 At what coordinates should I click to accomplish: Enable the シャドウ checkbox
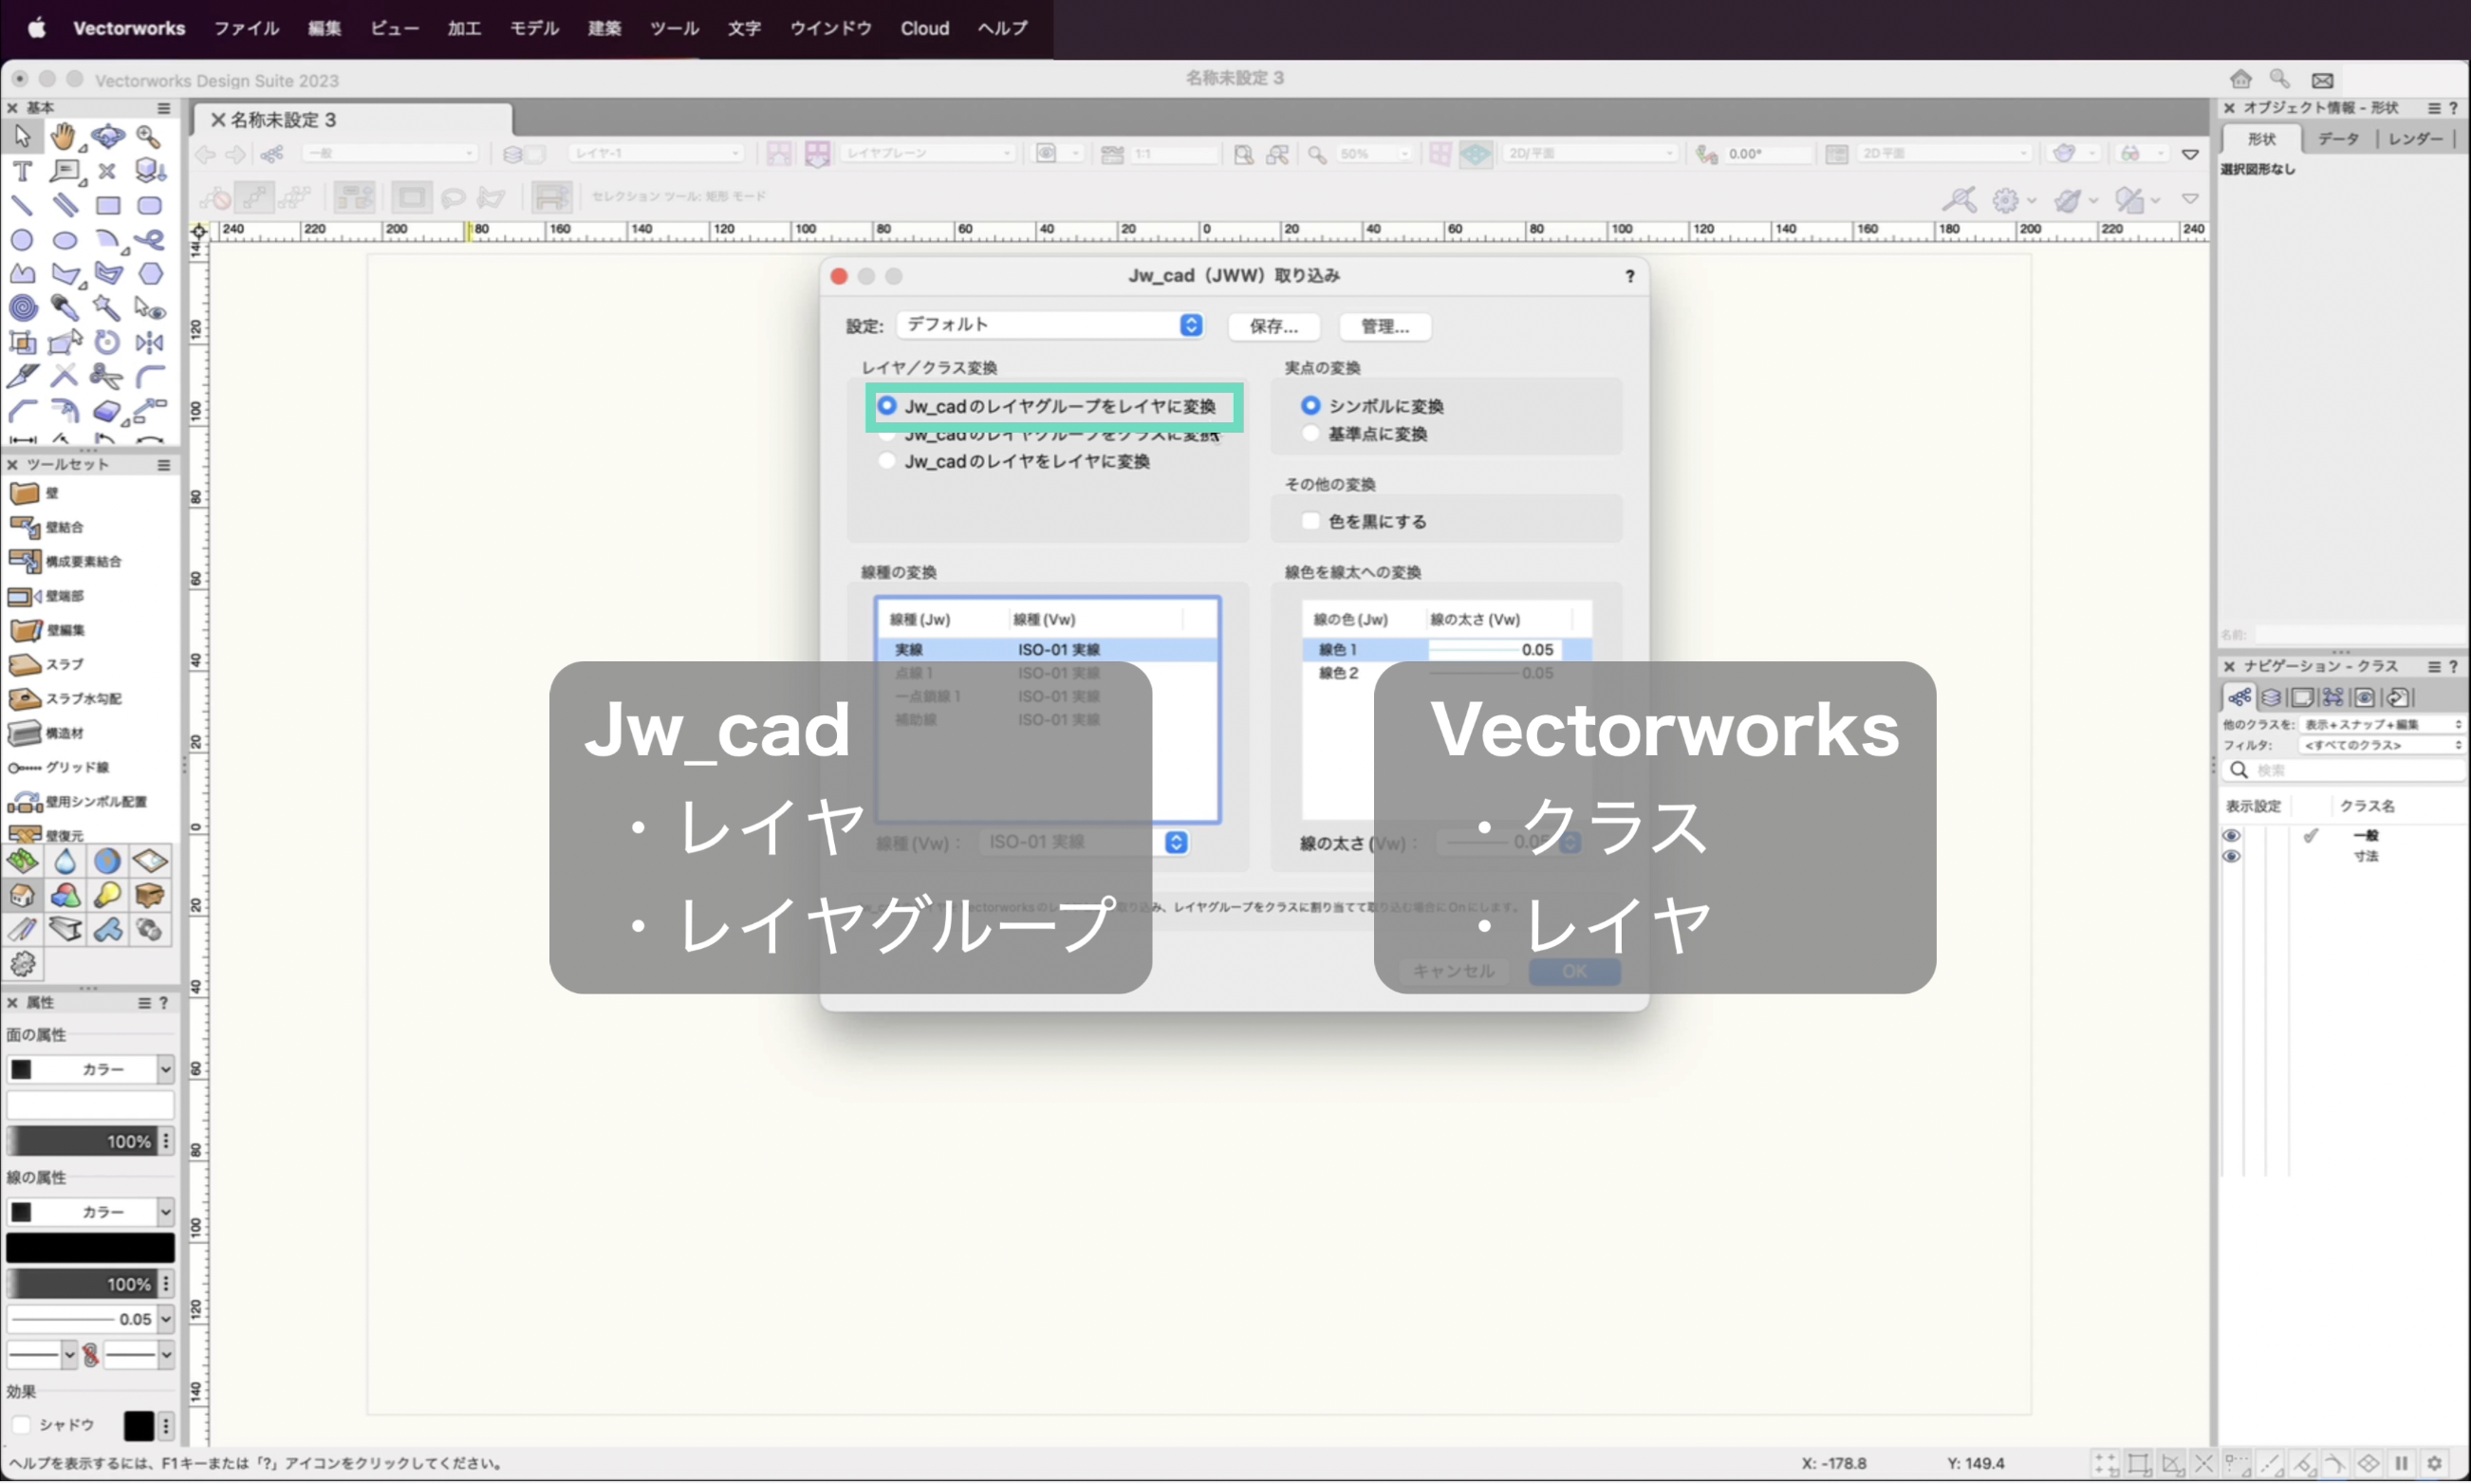click(x=21, y=1424)
